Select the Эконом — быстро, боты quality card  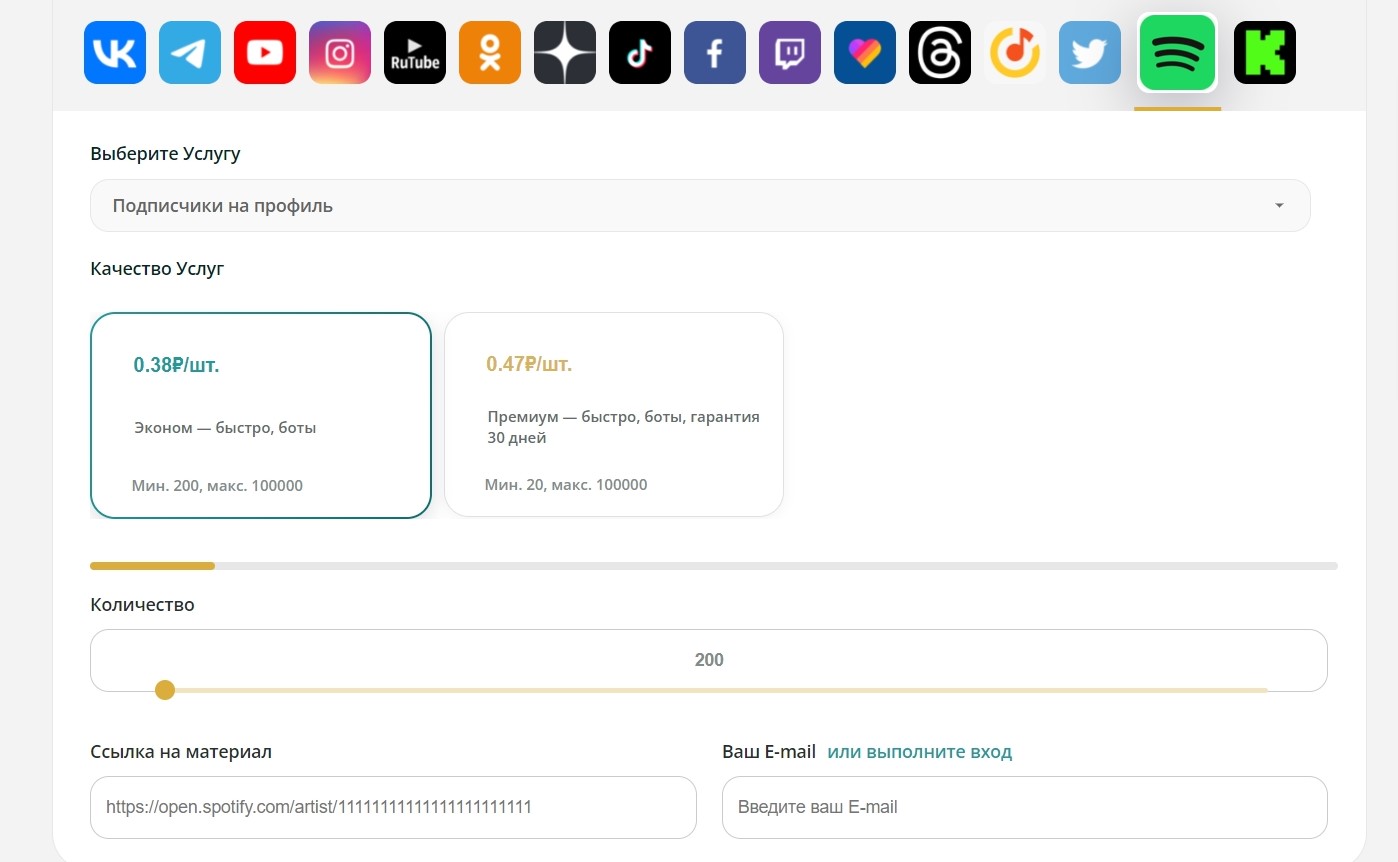coord(261,415)
